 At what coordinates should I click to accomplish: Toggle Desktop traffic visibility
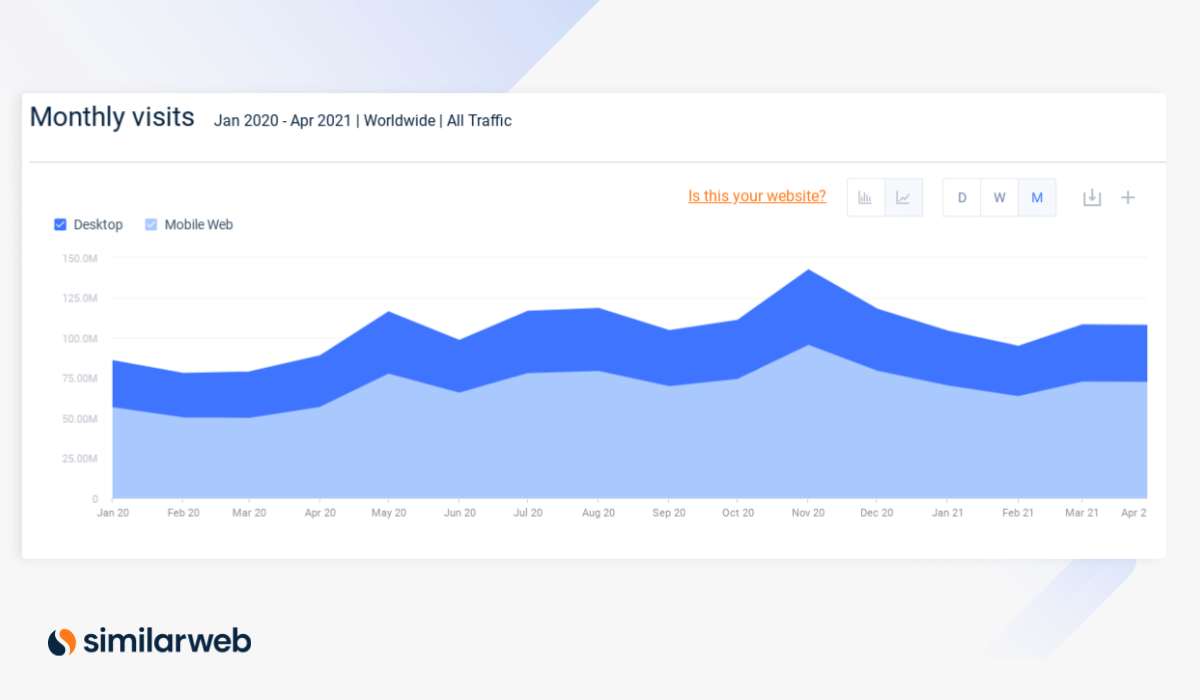click(x=60, y=224)
